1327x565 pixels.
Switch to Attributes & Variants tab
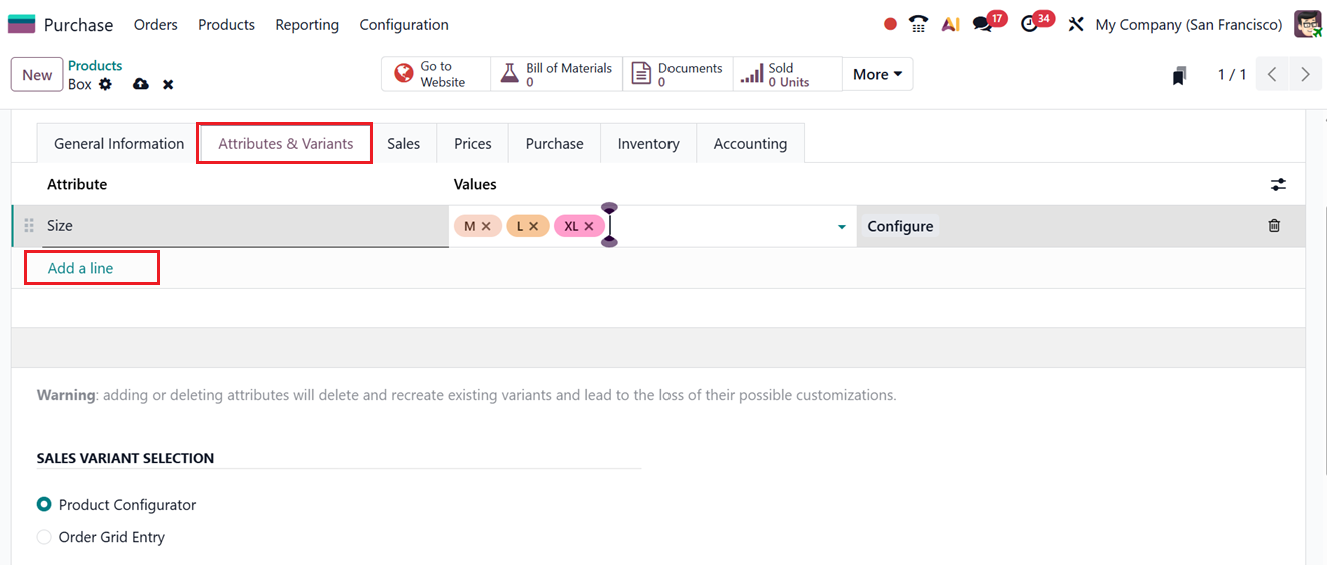click(285, 144)
